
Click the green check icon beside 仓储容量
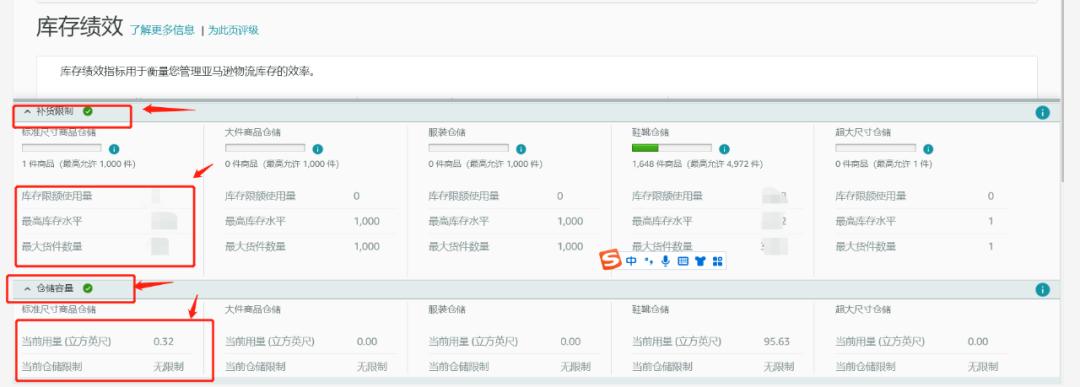coord(87,288)
